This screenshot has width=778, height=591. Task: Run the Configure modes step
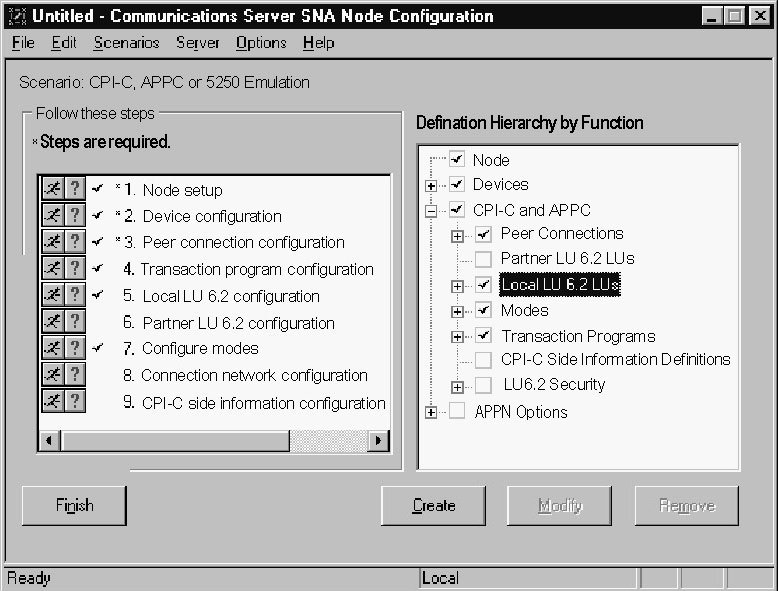(52, 348)
